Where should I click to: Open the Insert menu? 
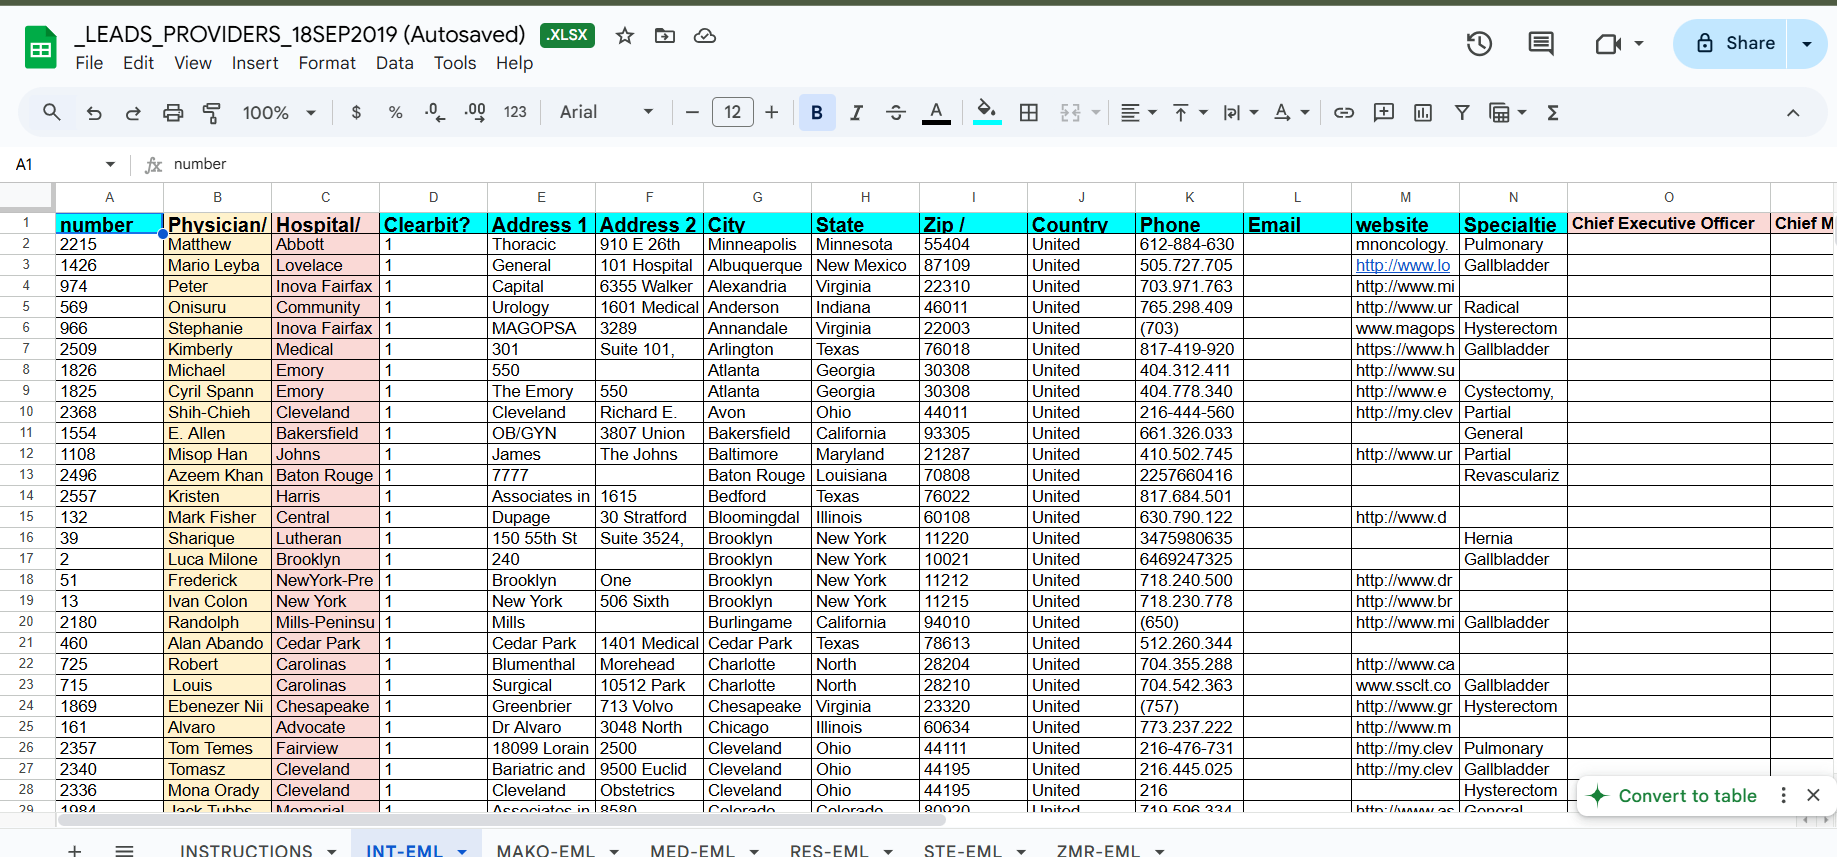click(x=255, y=63)
